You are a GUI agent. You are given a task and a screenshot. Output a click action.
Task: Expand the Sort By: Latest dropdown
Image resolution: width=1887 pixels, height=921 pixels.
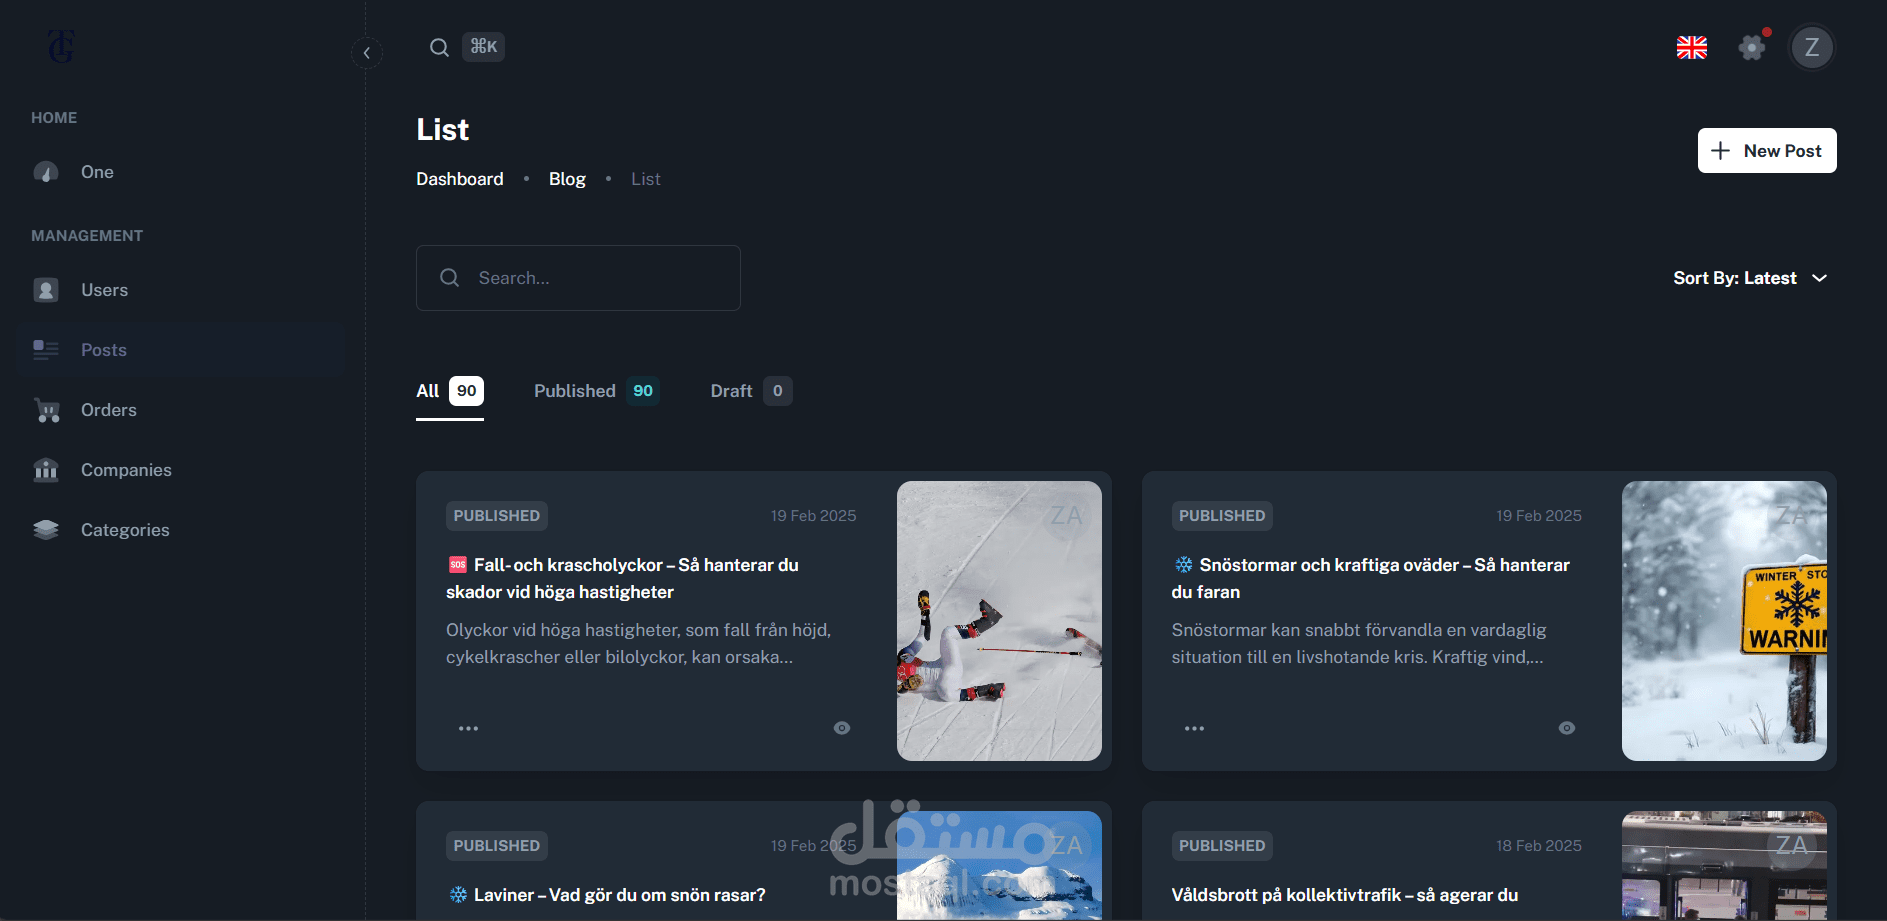tap(1750, 278)
